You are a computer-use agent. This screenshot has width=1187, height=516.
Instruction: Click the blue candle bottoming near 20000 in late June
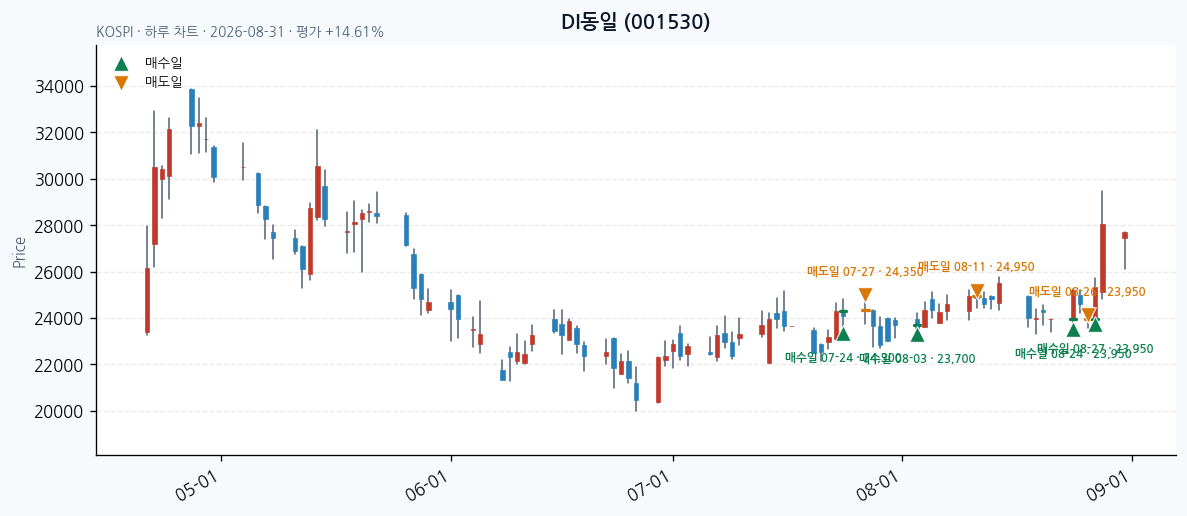pyautogui.click(x=637, y=392)
